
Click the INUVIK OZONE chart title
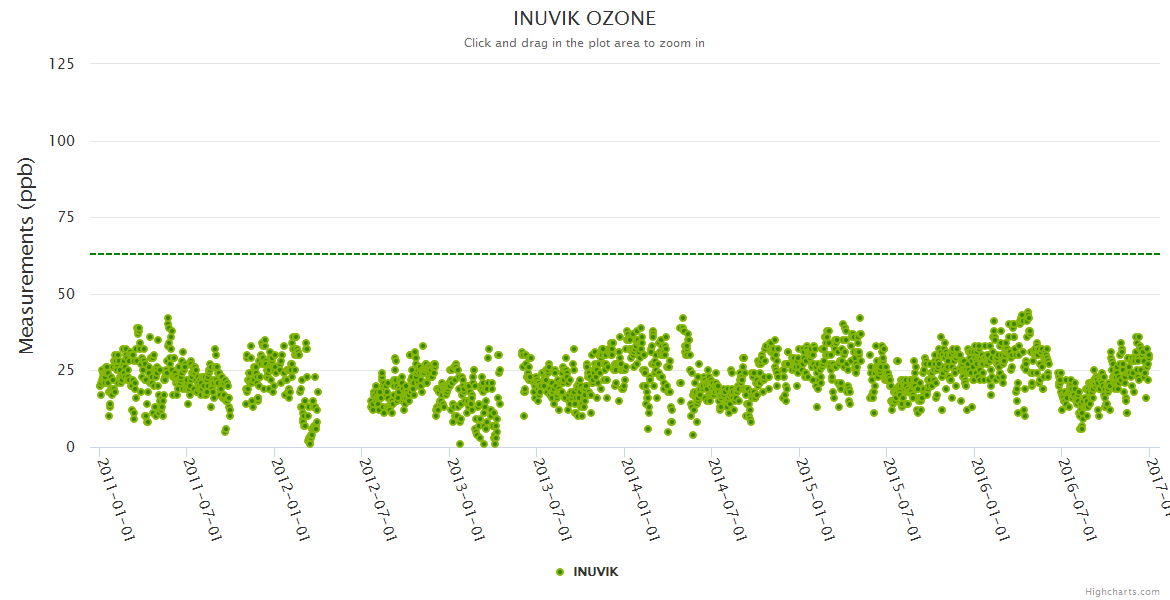tap(584, 19)
